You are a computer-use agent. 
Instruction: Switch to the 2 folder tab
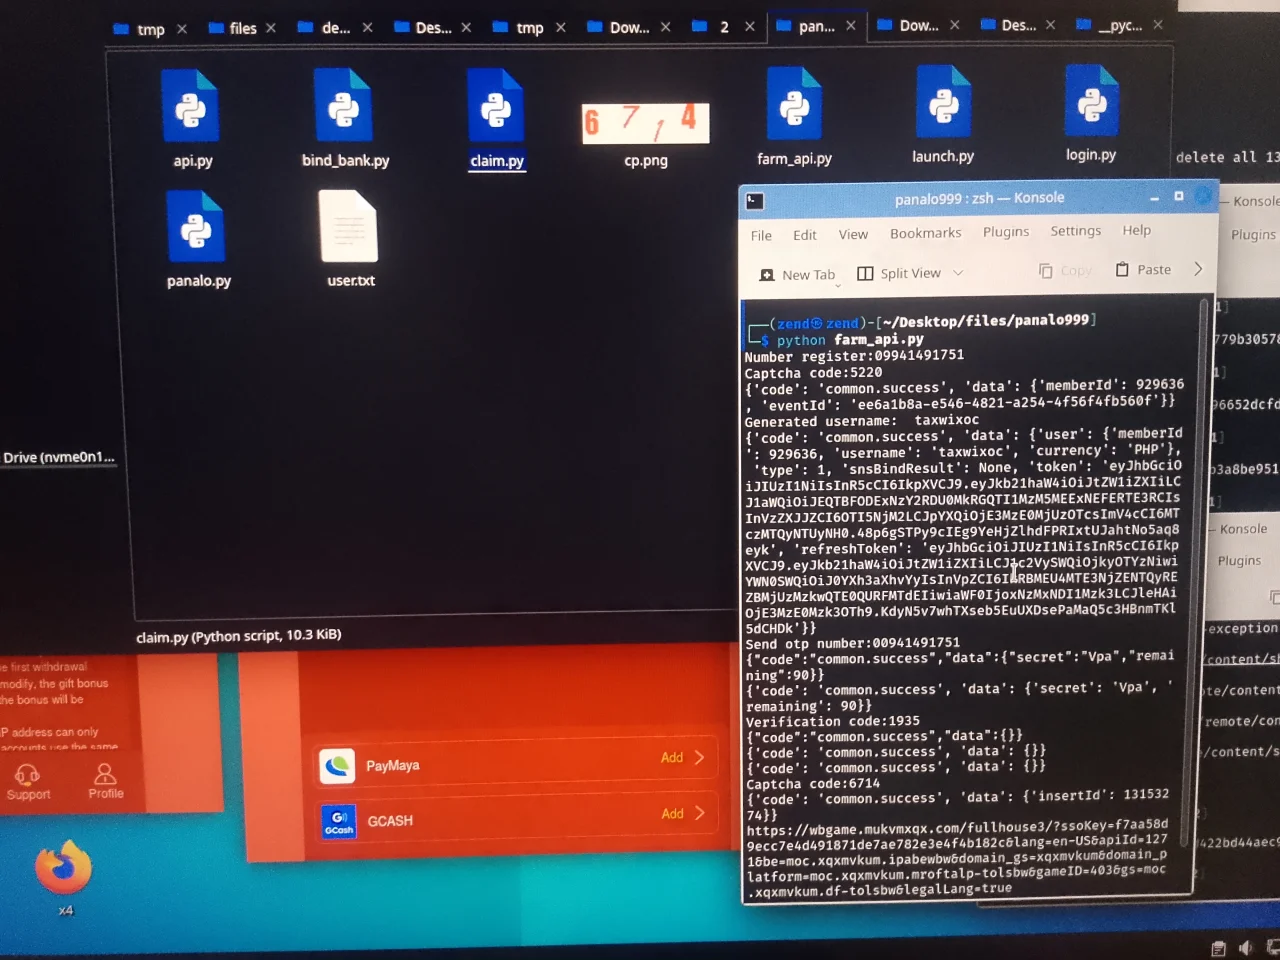(712, 27)
